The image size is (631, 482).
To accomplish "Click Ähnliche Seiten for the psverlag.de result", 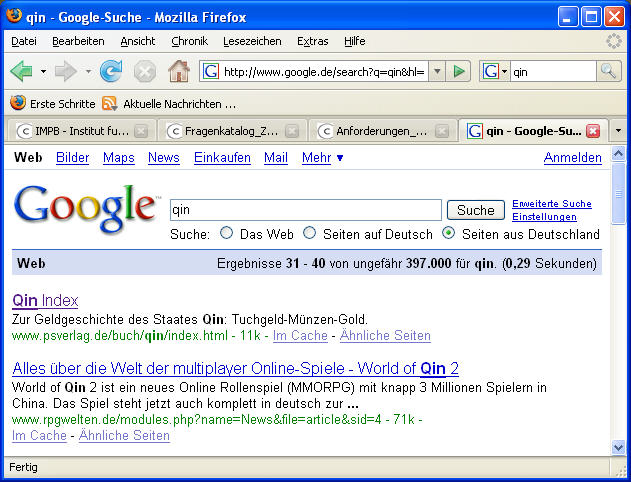I will 385,335.
